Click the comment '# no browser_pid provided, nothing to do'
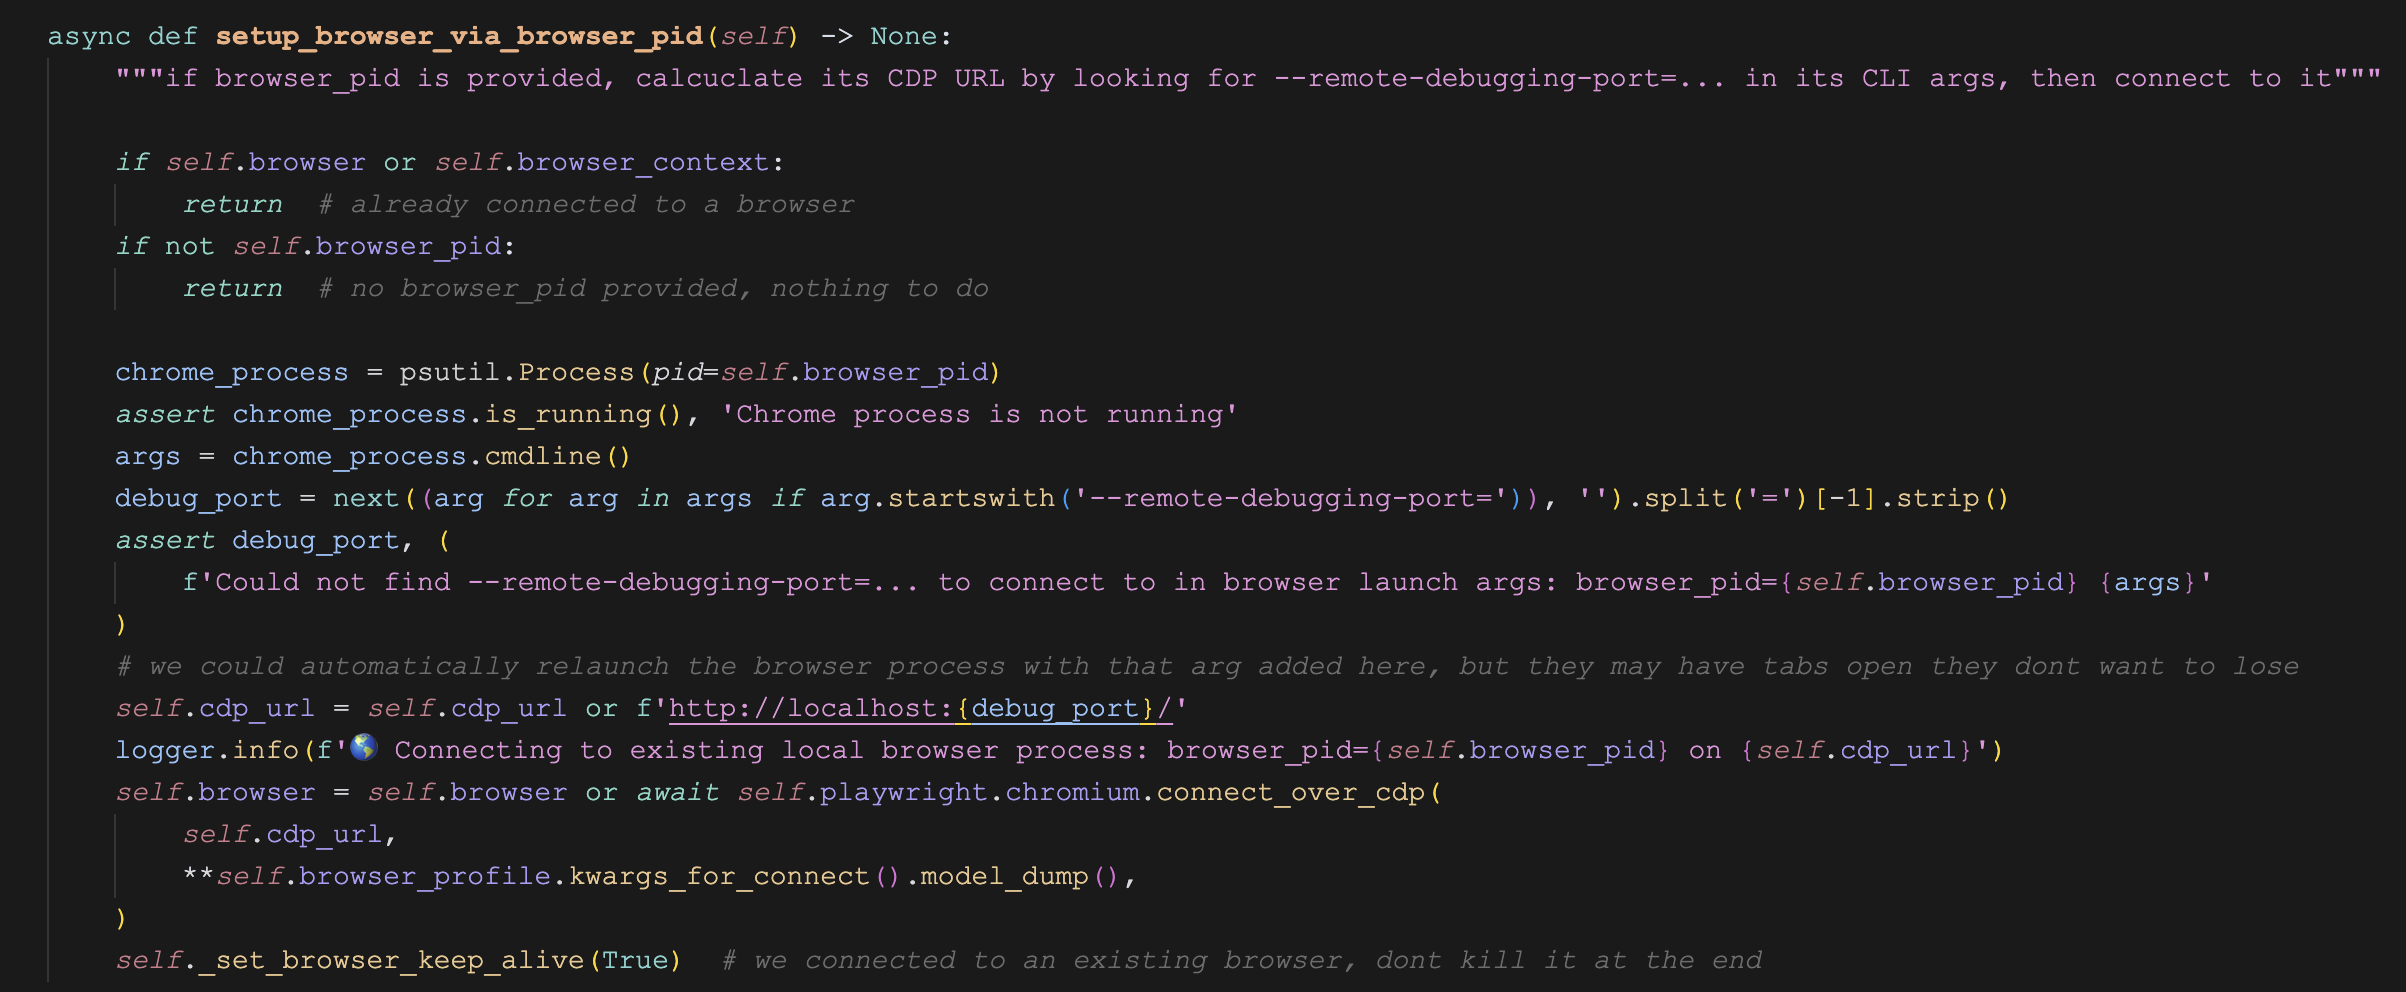 click(653, 288)
